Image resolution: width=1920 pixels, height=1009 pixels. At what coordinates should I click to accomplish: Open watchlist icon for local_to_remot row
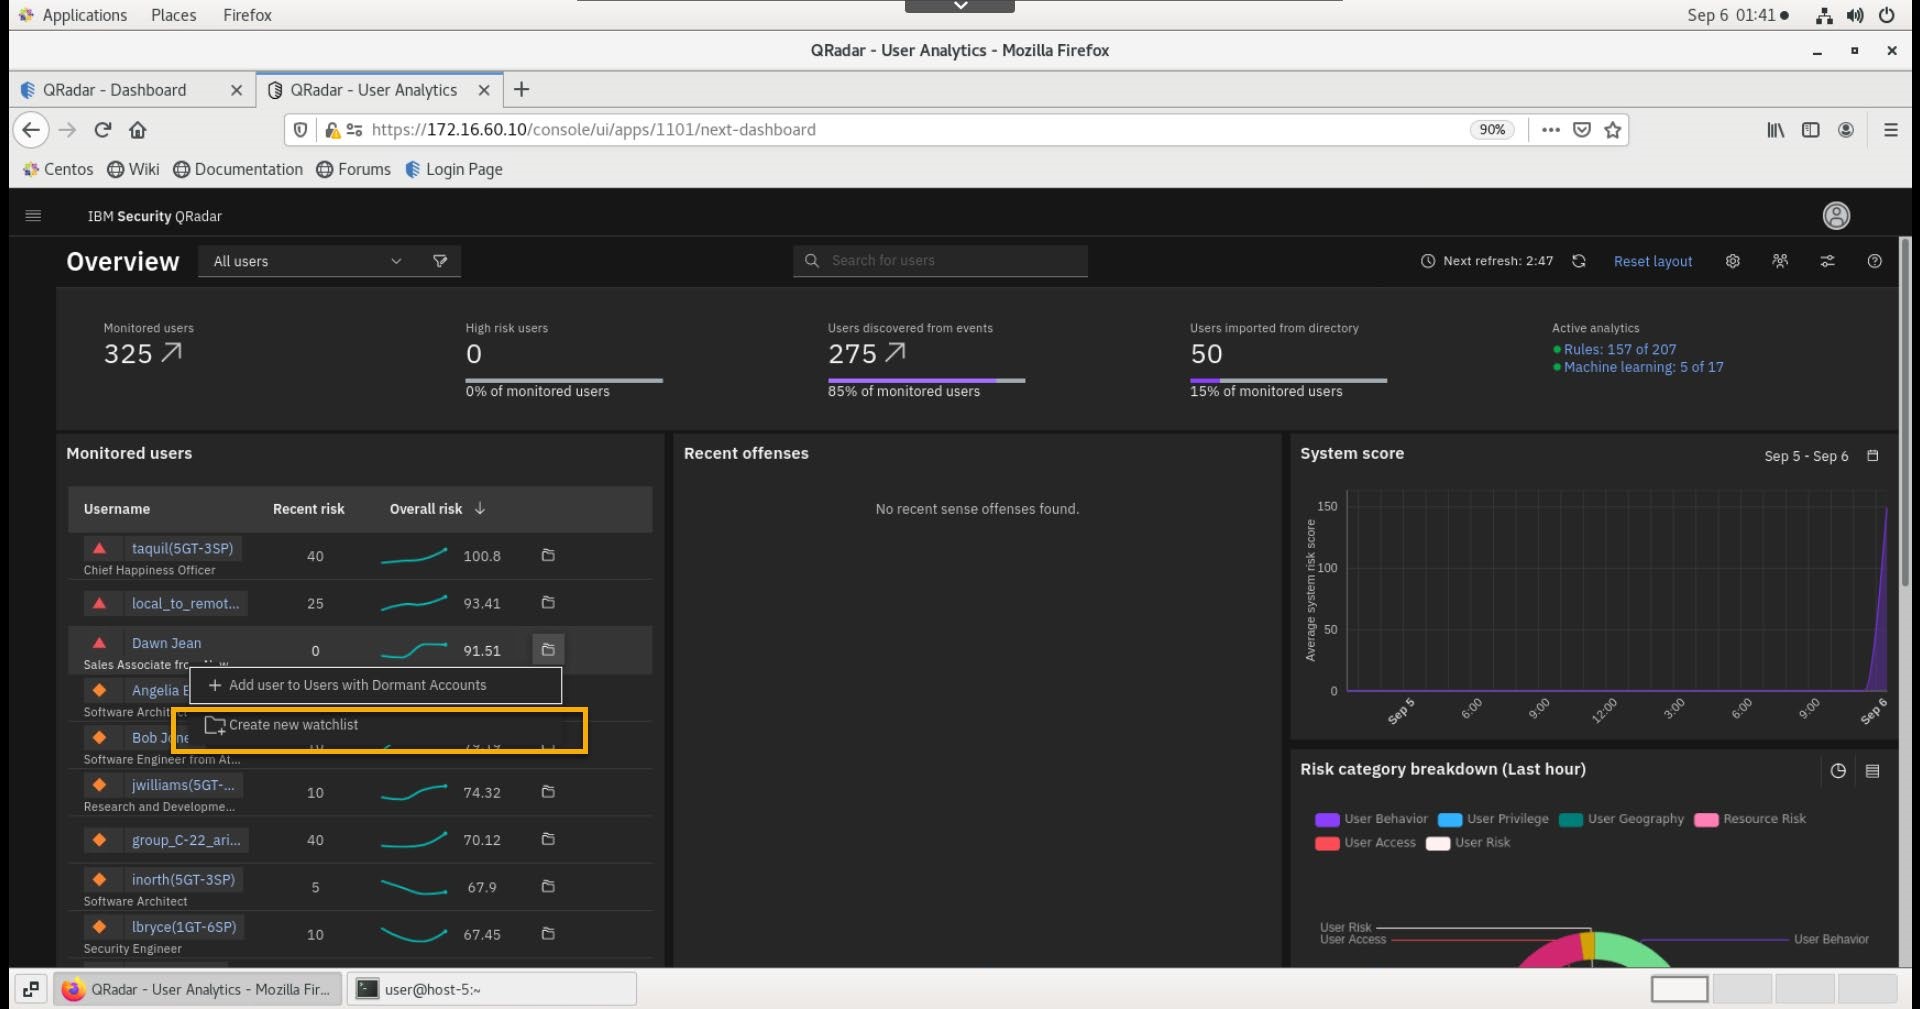(548, 603)
